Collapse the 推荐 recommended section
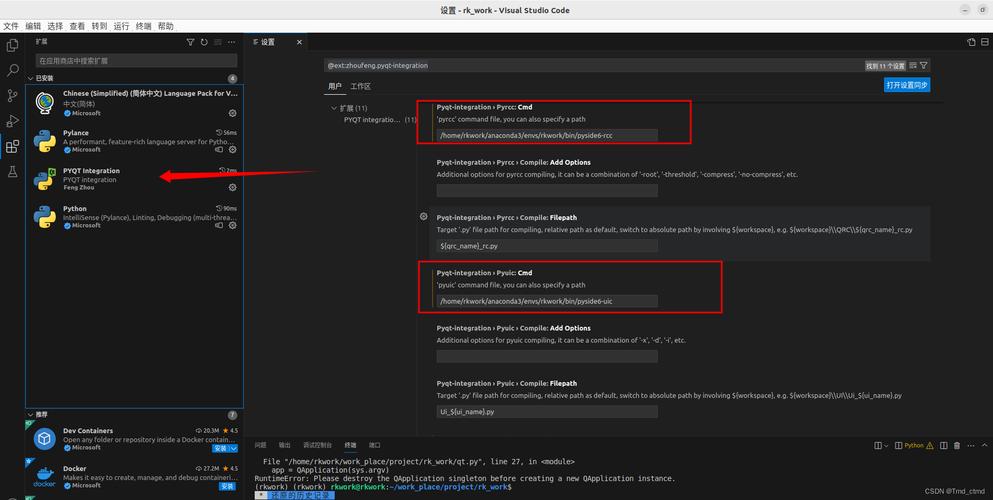 click(x=30, y=415)
